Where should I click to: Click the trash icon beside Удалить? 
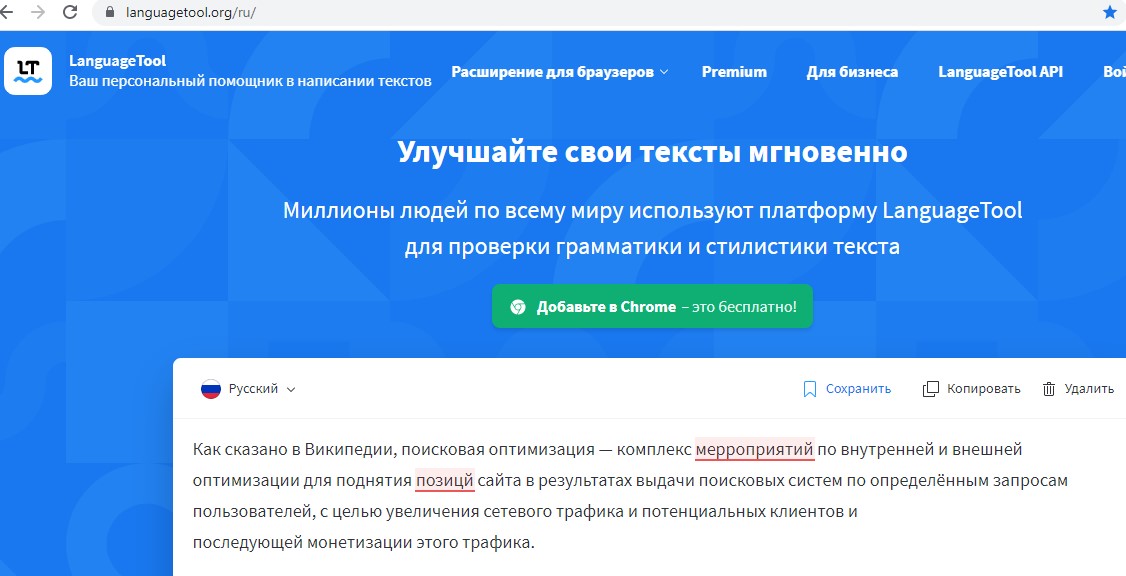1049,389
